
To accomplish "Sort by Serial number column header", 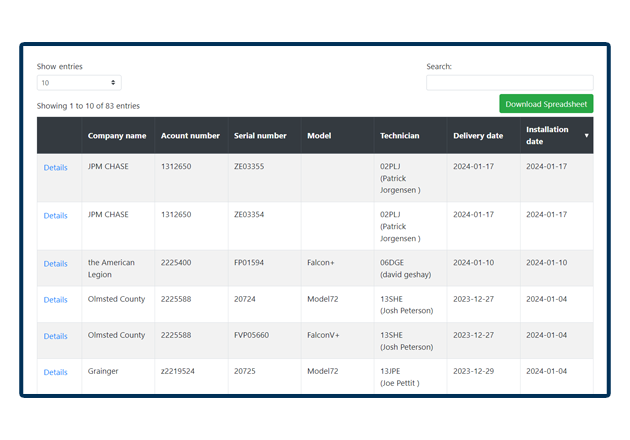I will tap(260, 136).
